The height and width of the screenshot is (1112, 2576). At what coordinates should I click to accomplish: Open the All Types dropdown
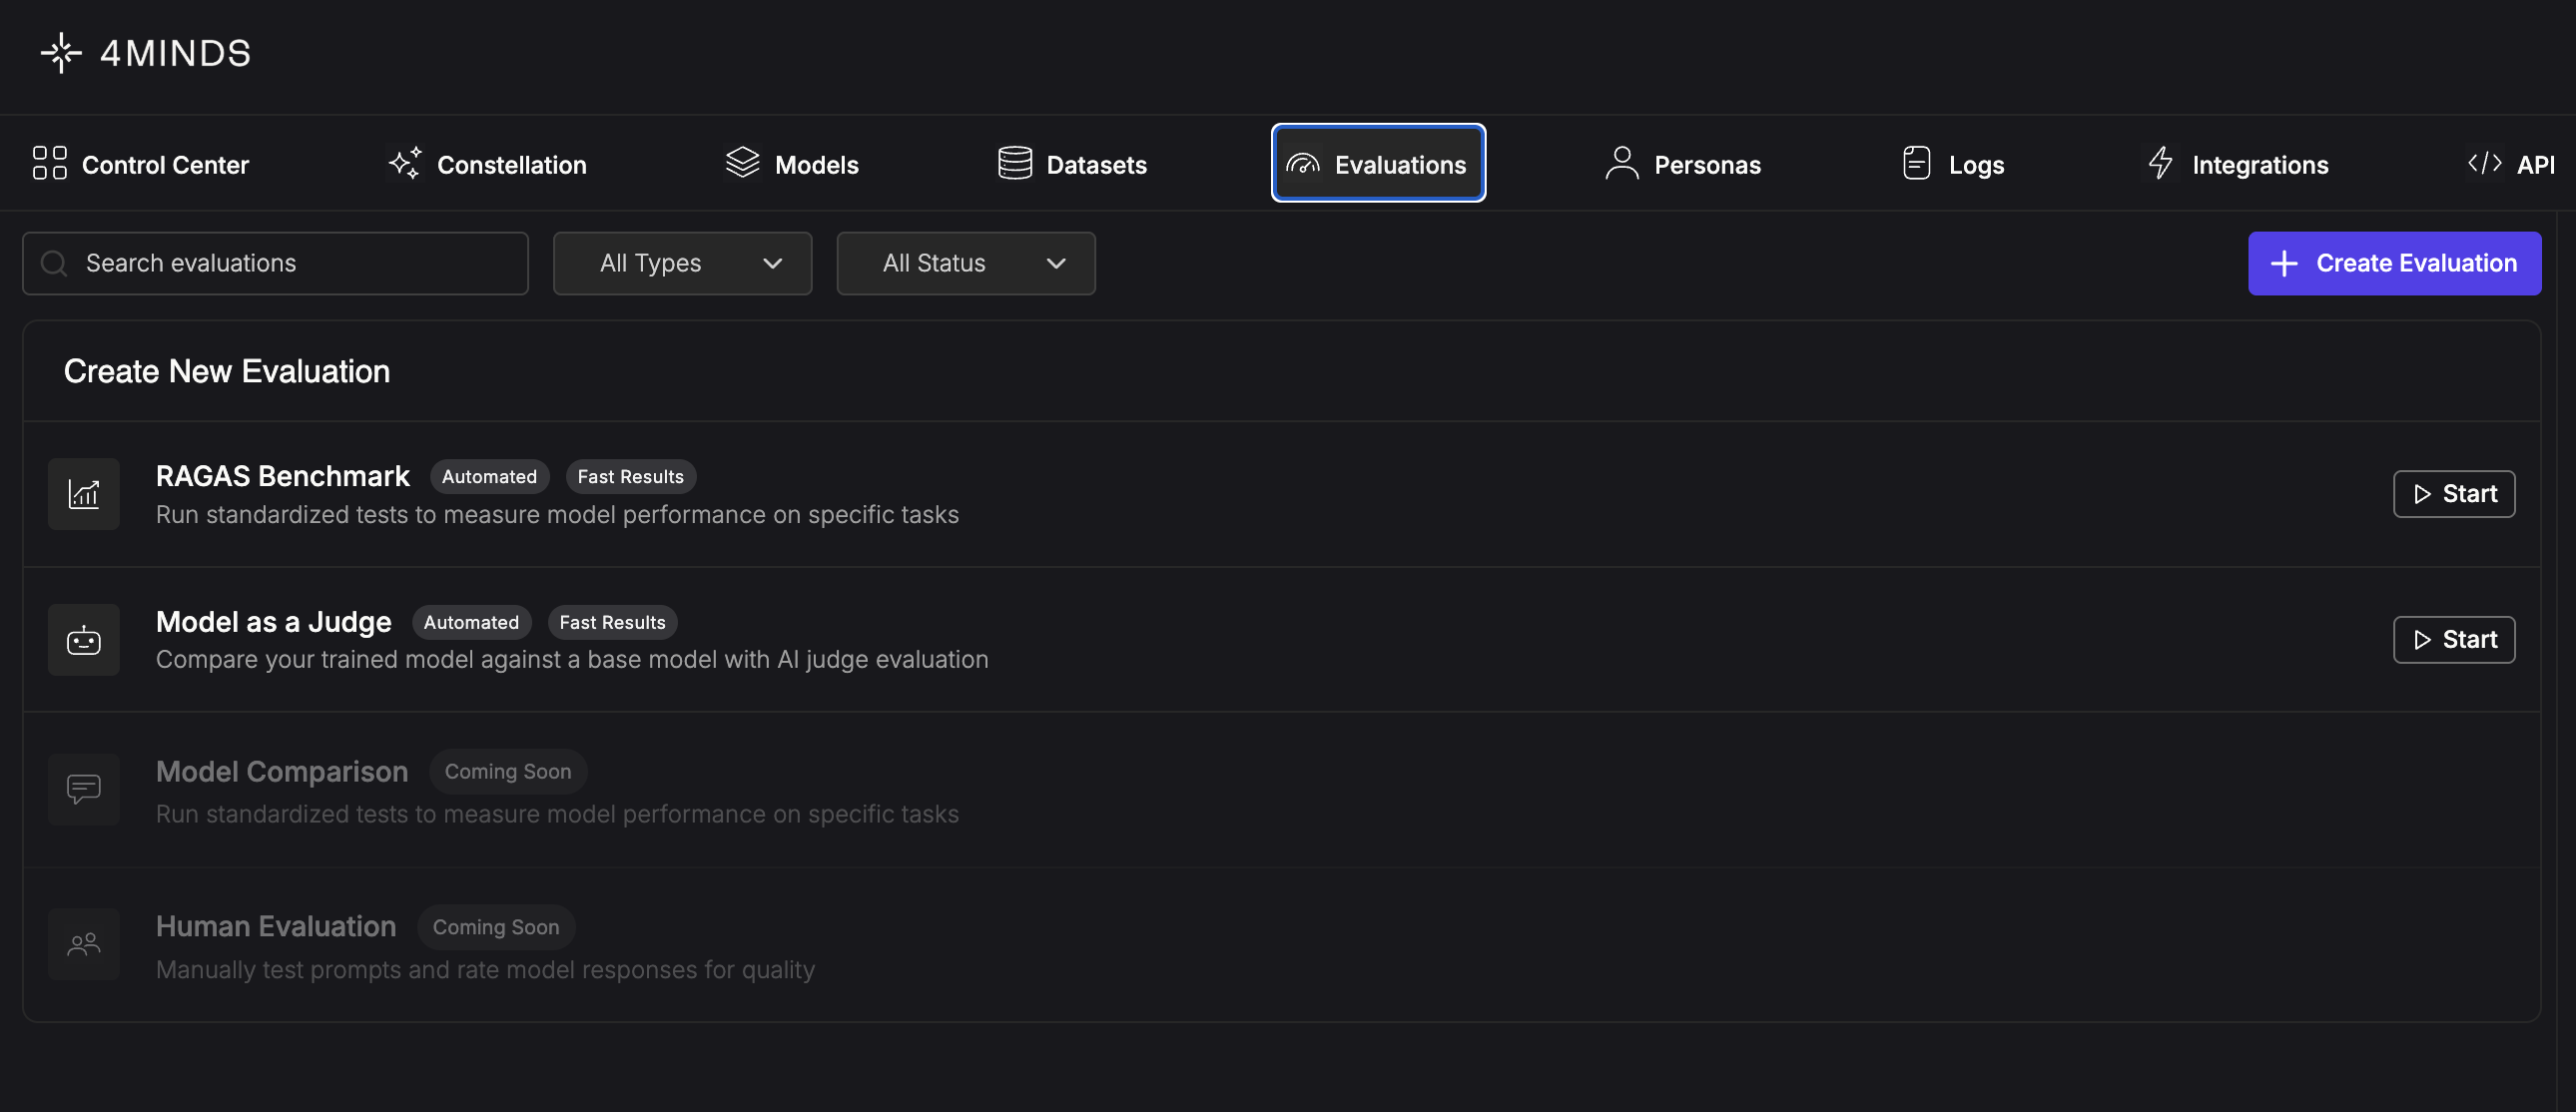pos(682,264)
